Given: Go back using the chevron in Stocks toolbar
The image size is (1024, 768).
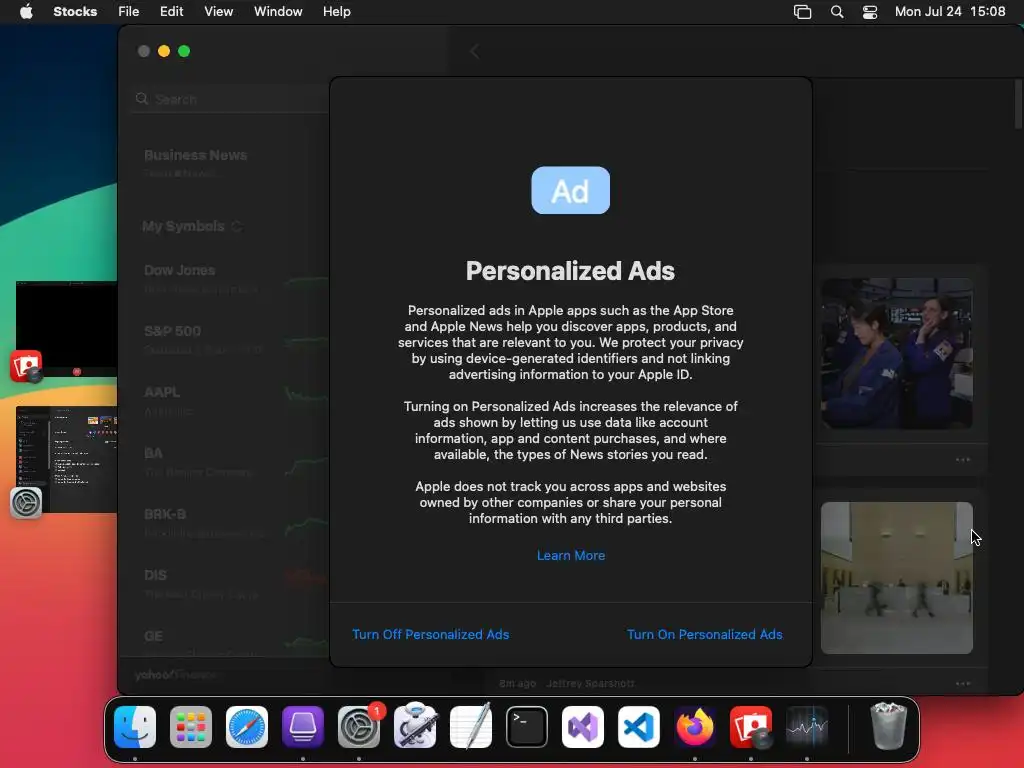Looking at the screenshot, I should click(x=475, y=51).
